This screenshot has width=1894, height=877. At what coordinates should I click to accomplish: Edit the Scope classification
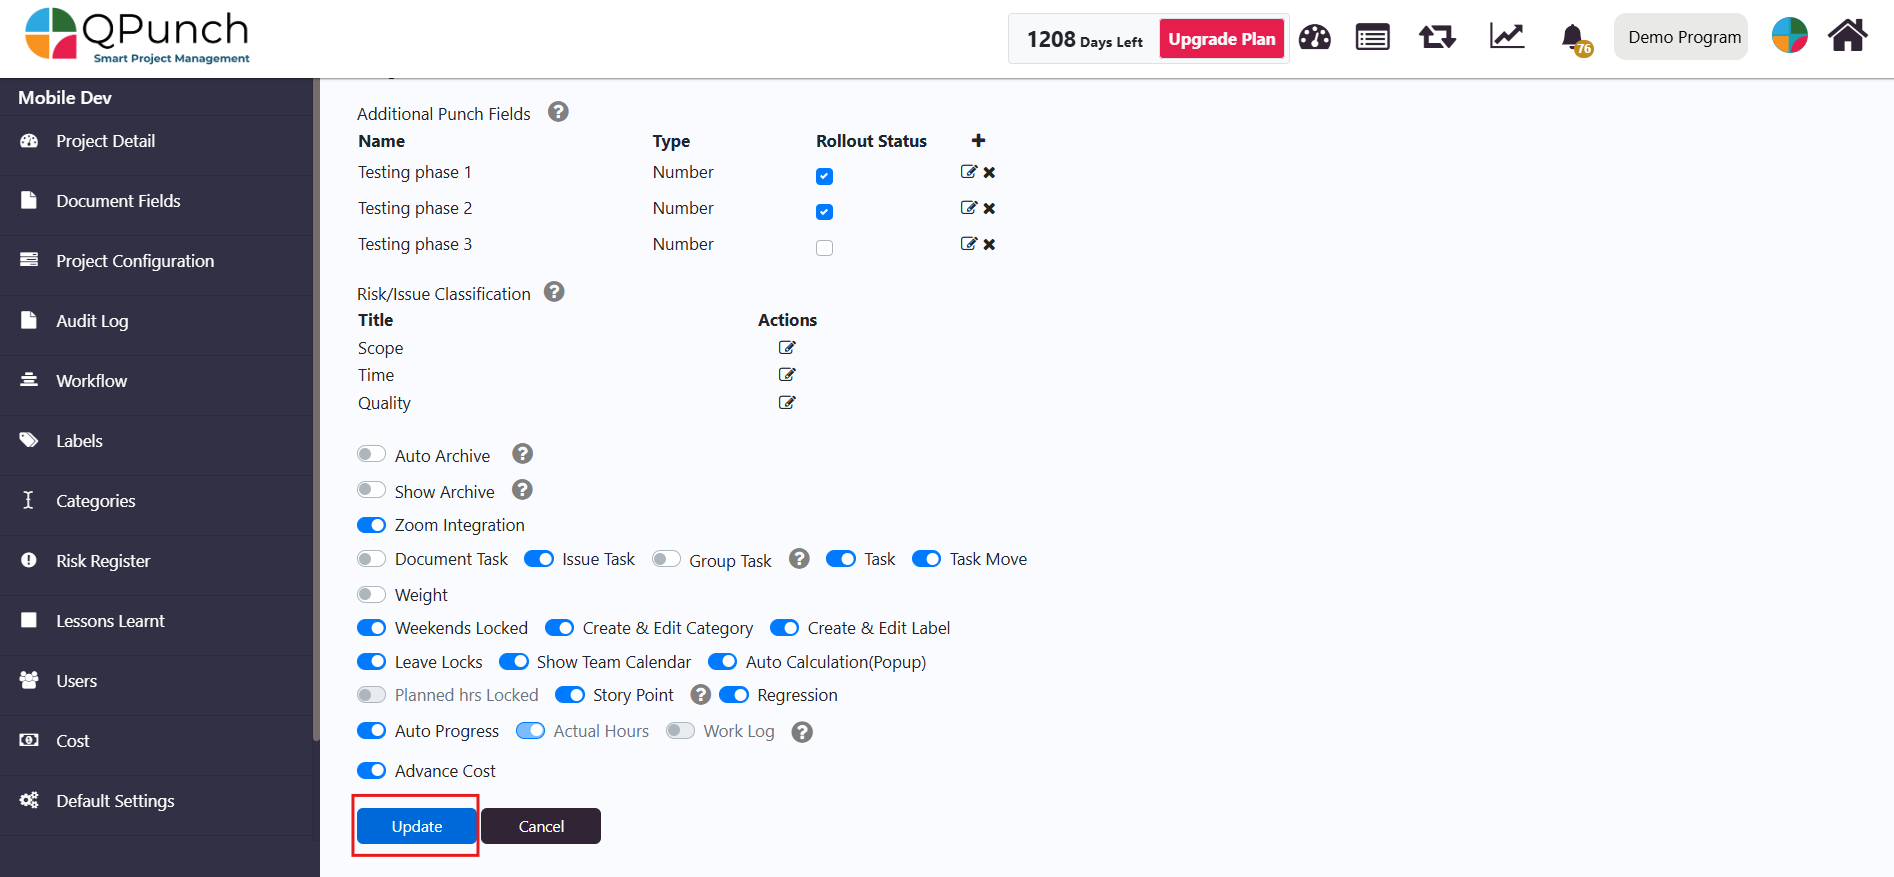pyautogui.click(x=787, y=348)
